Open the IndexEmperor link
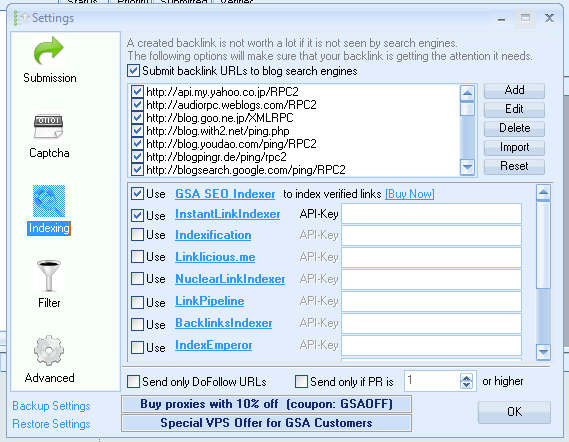Image resolution: width=569 pixels, height=442 pixels. click(x=214, y=345)
